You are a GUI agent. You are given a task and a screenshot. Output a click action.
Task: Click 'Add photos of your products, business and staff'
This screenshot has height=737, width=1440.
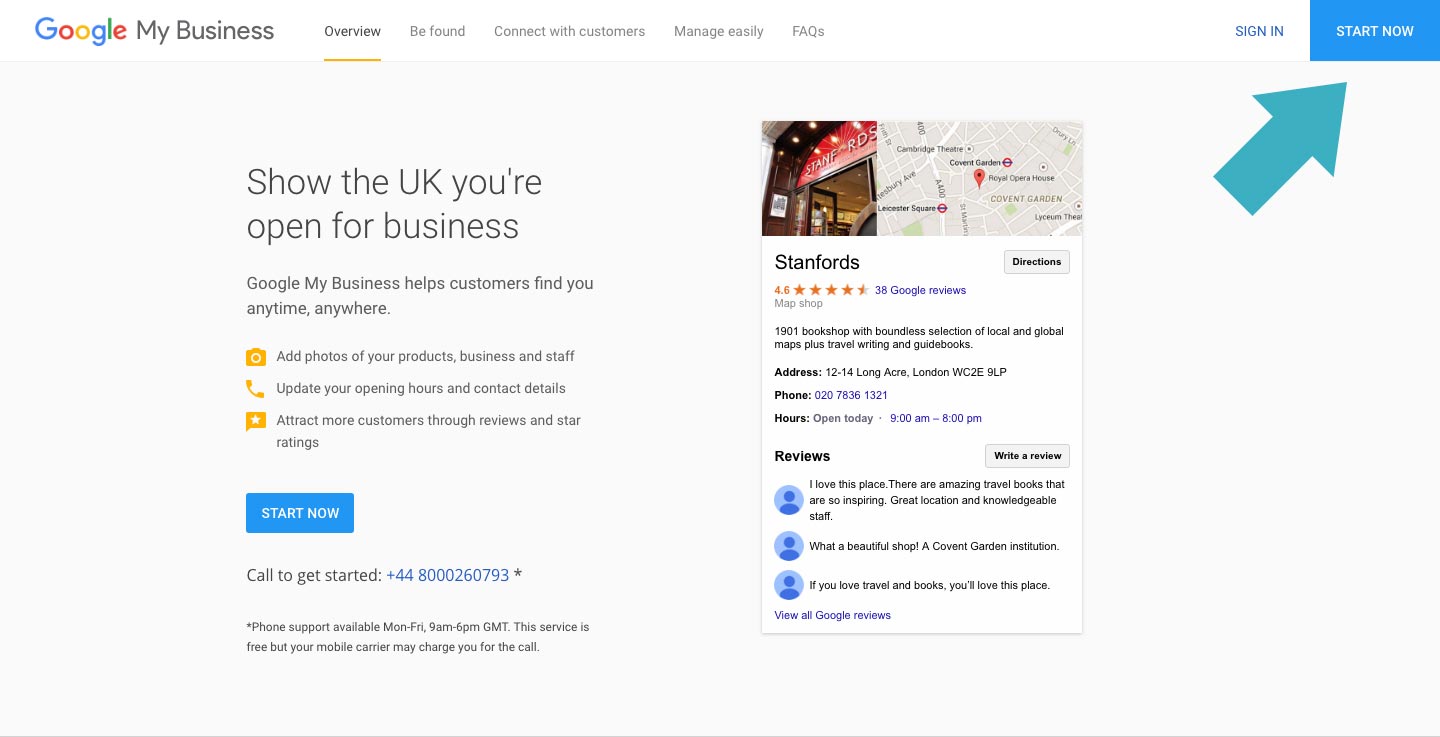pos(426,356)
